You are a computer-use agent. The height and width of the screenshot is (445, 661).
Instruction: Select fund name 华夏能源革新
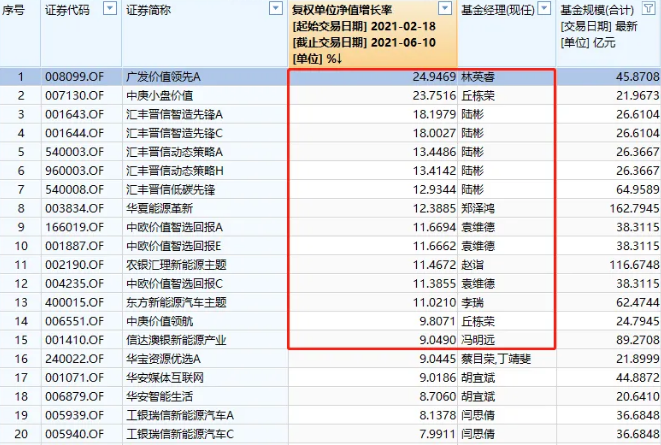[160, 209]
